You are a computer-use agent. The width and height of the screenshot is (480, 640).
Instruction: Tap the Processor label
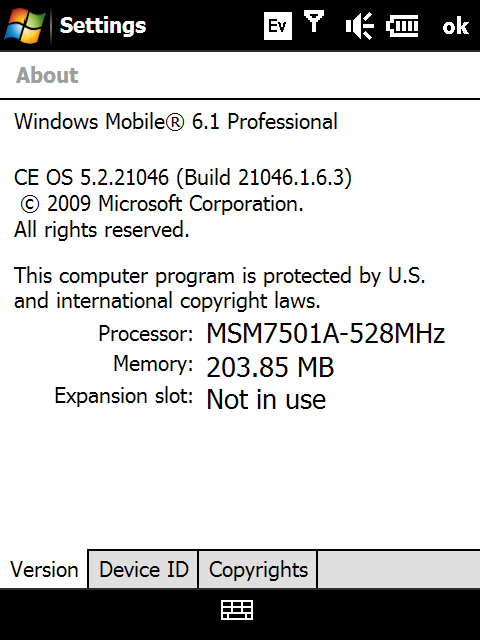145,333
